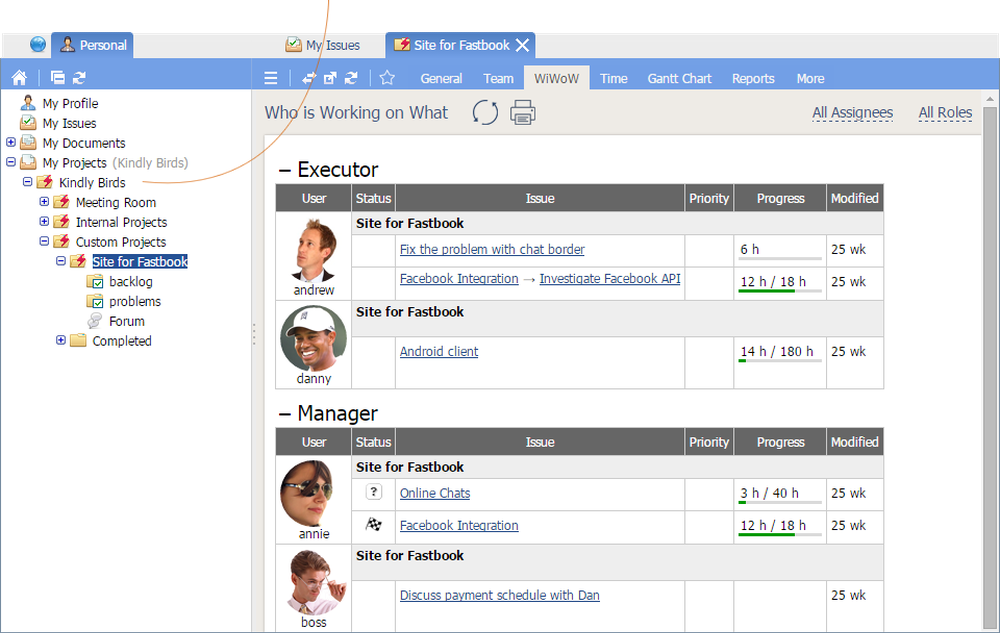
Task: Expand the My Documents node
Action: pyautogui.click(x=11, y=142)
